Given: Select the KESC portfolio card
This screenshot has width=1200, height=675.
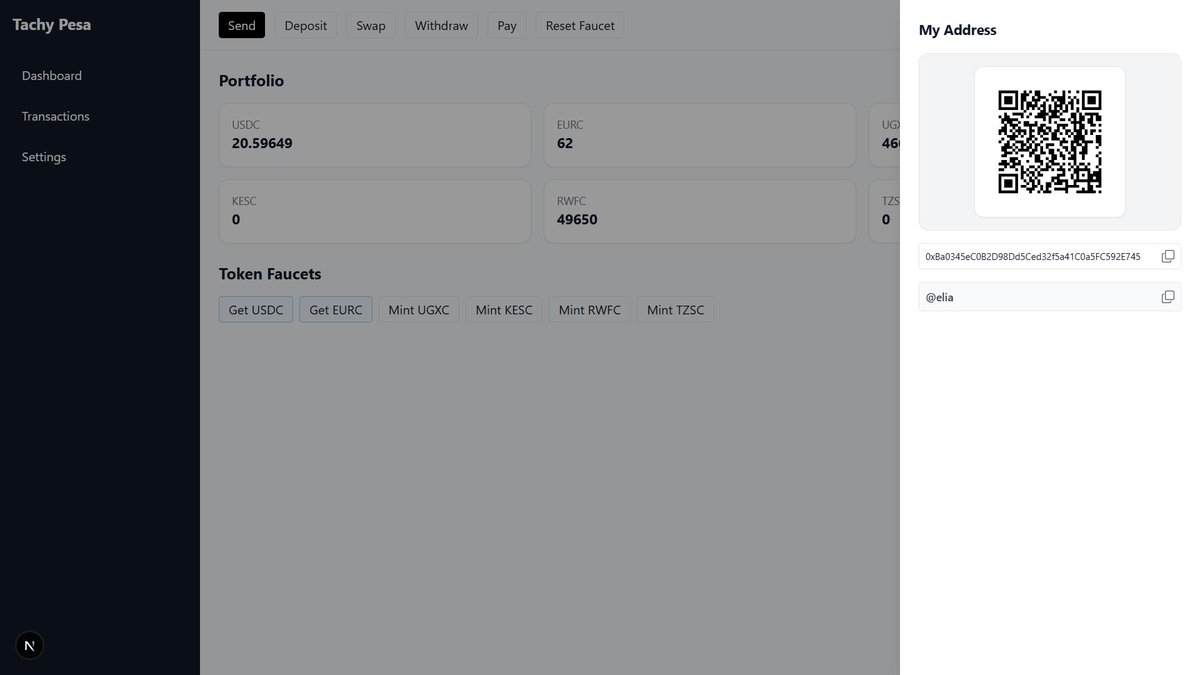Looking at the screenshot, I should 375,211.
